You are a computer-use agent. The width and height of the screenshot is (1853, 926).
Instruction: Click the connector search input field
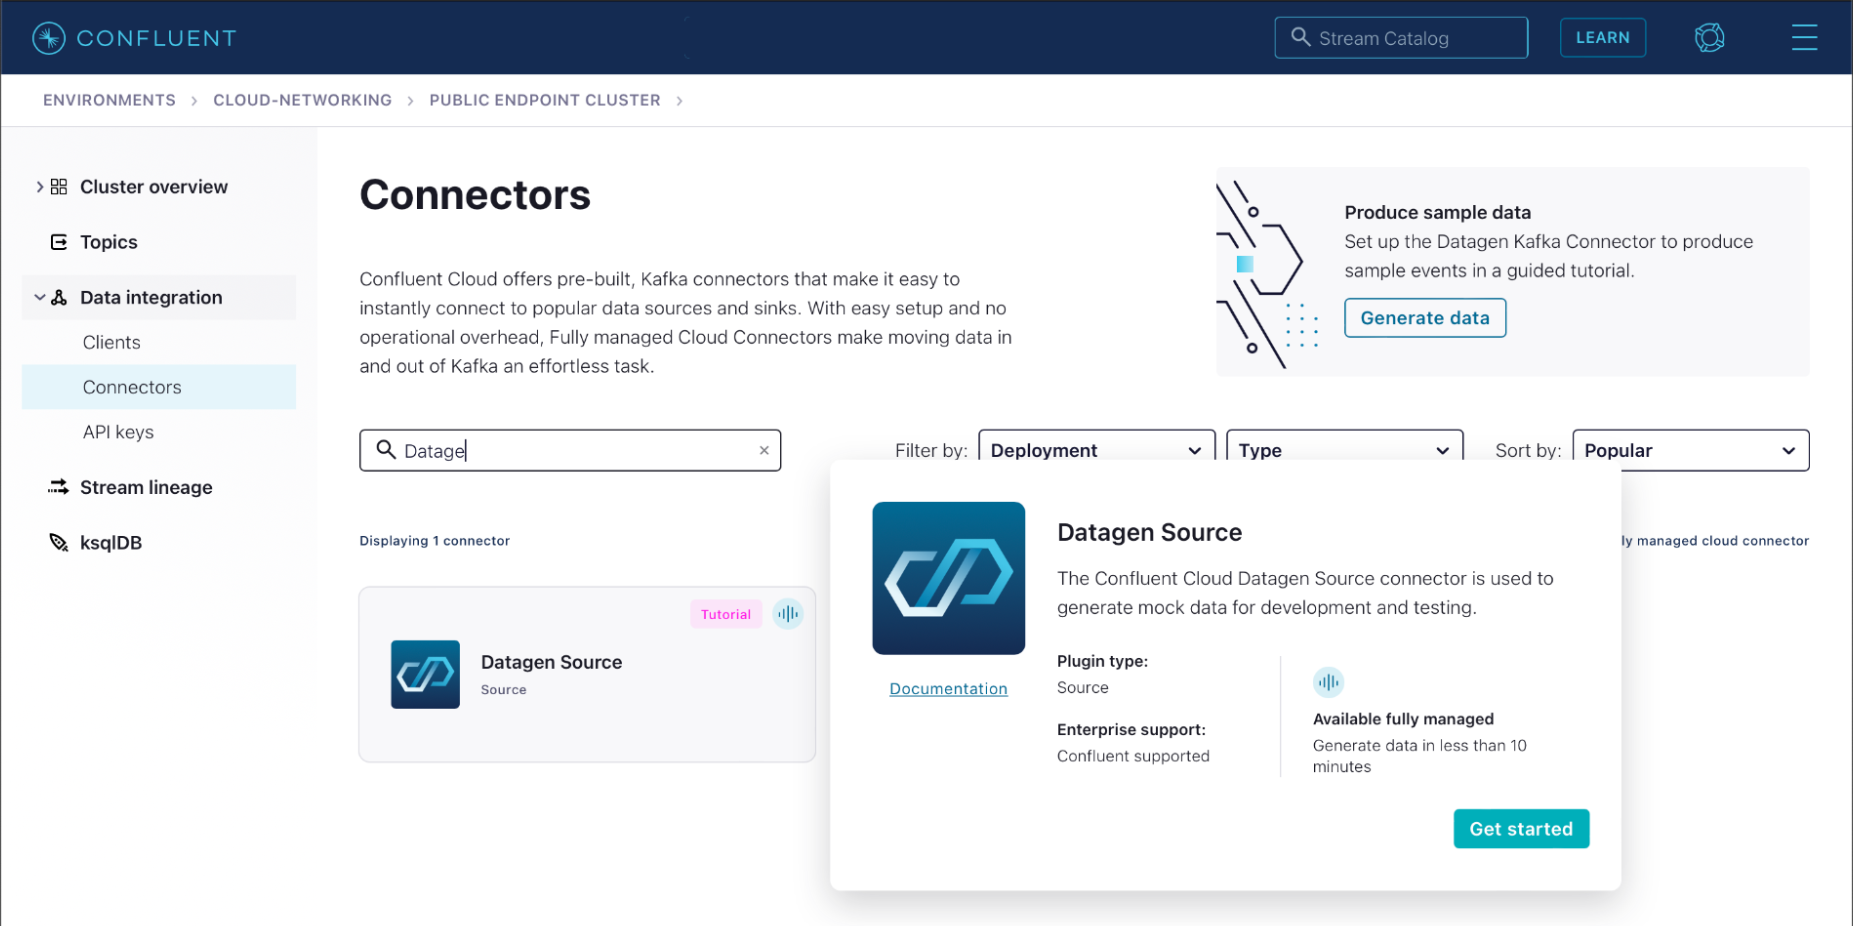tap(570, 451)
